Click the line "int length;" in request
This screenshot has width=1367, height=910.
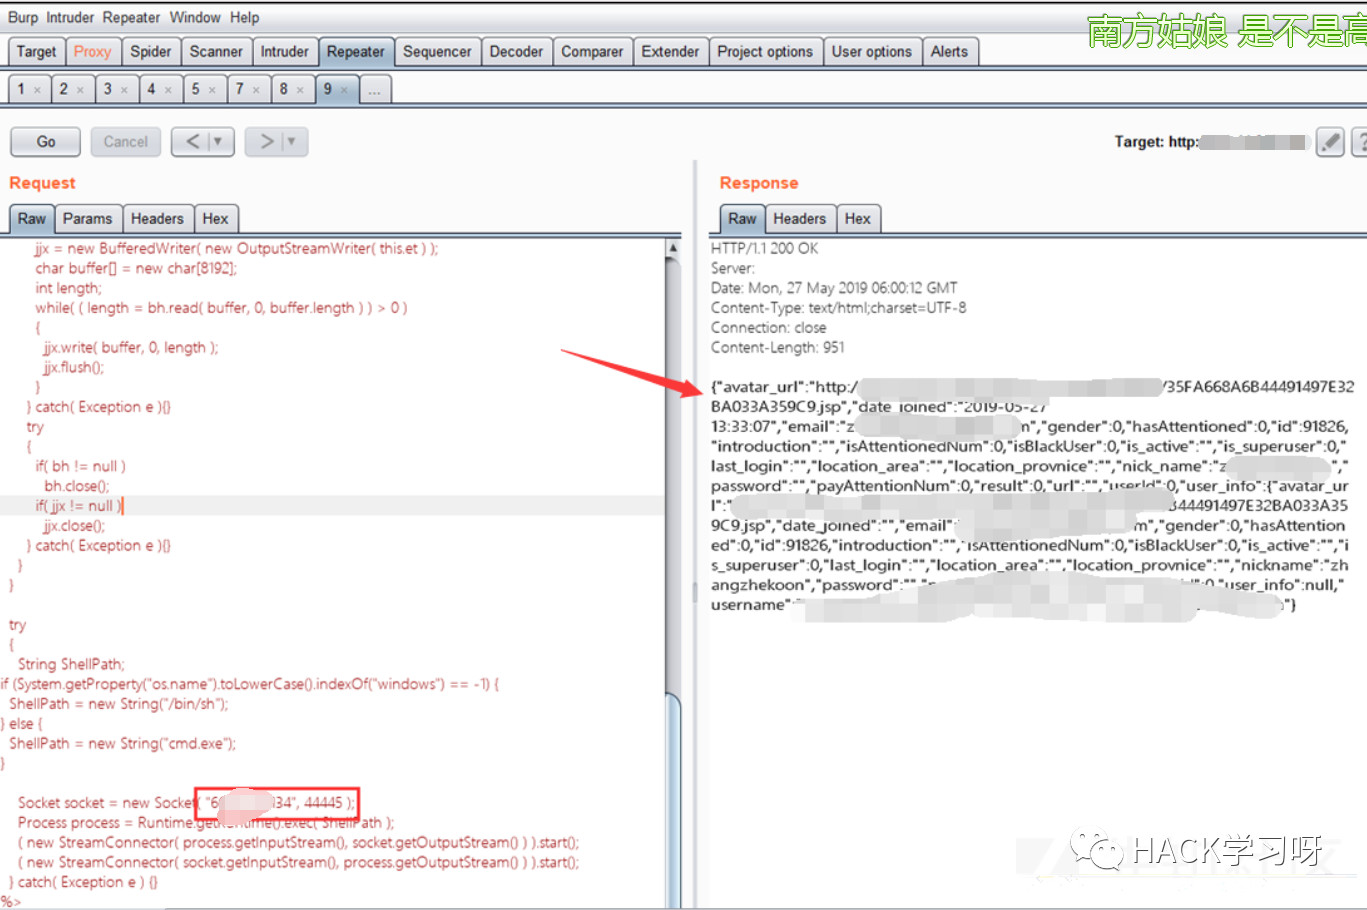[x=68, y=288]
